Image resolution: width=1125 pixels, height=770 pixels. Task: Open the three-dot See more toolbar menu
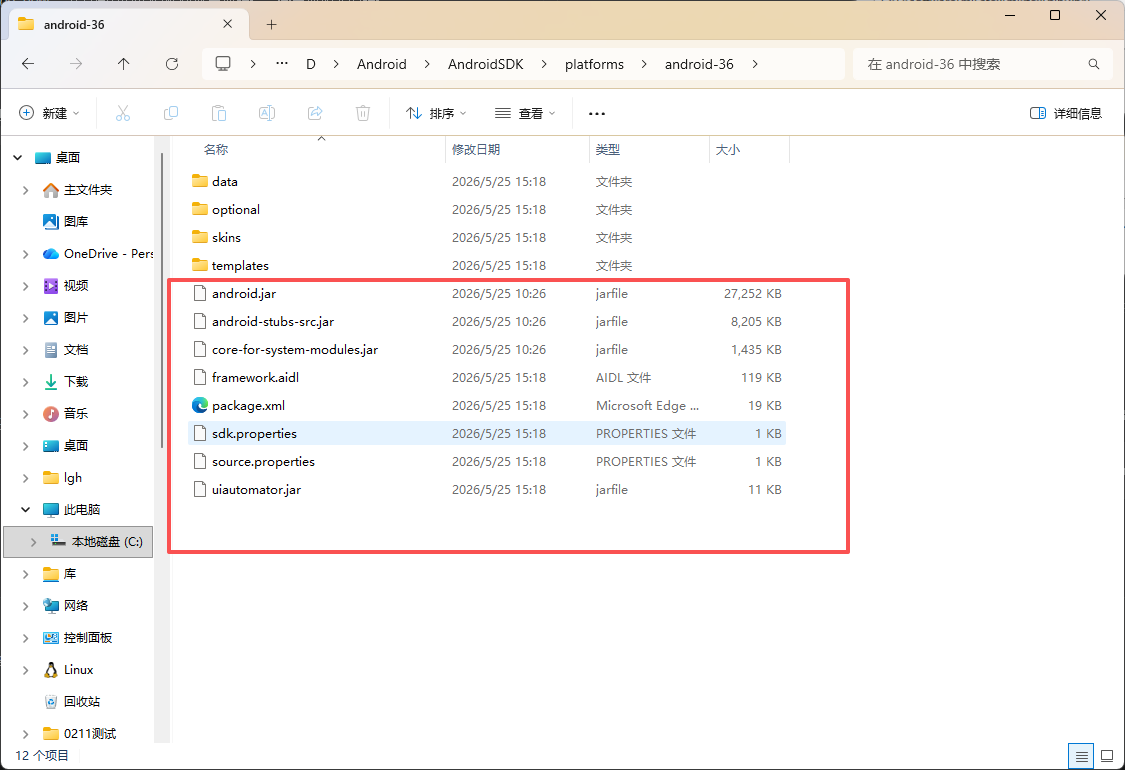click(x=596, y=113)
